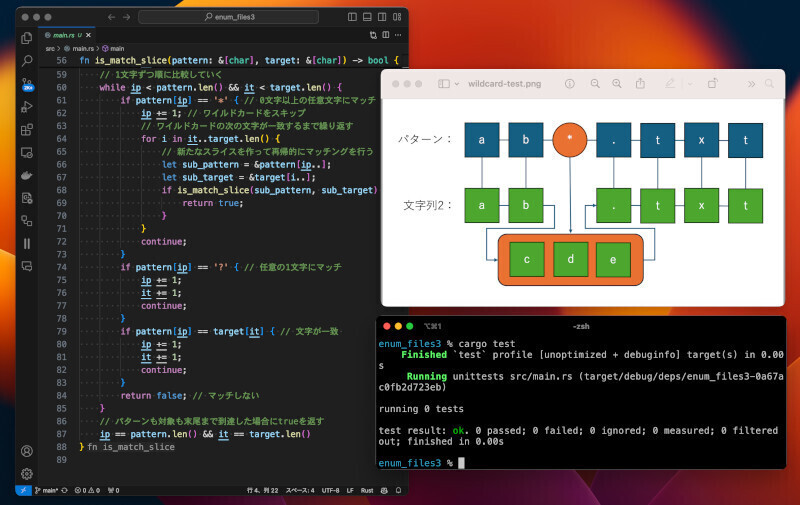The width and height of the screenshot is (800, 505).
Task: Click the main branch in the status bar
Action: click(x=47, y=490)
